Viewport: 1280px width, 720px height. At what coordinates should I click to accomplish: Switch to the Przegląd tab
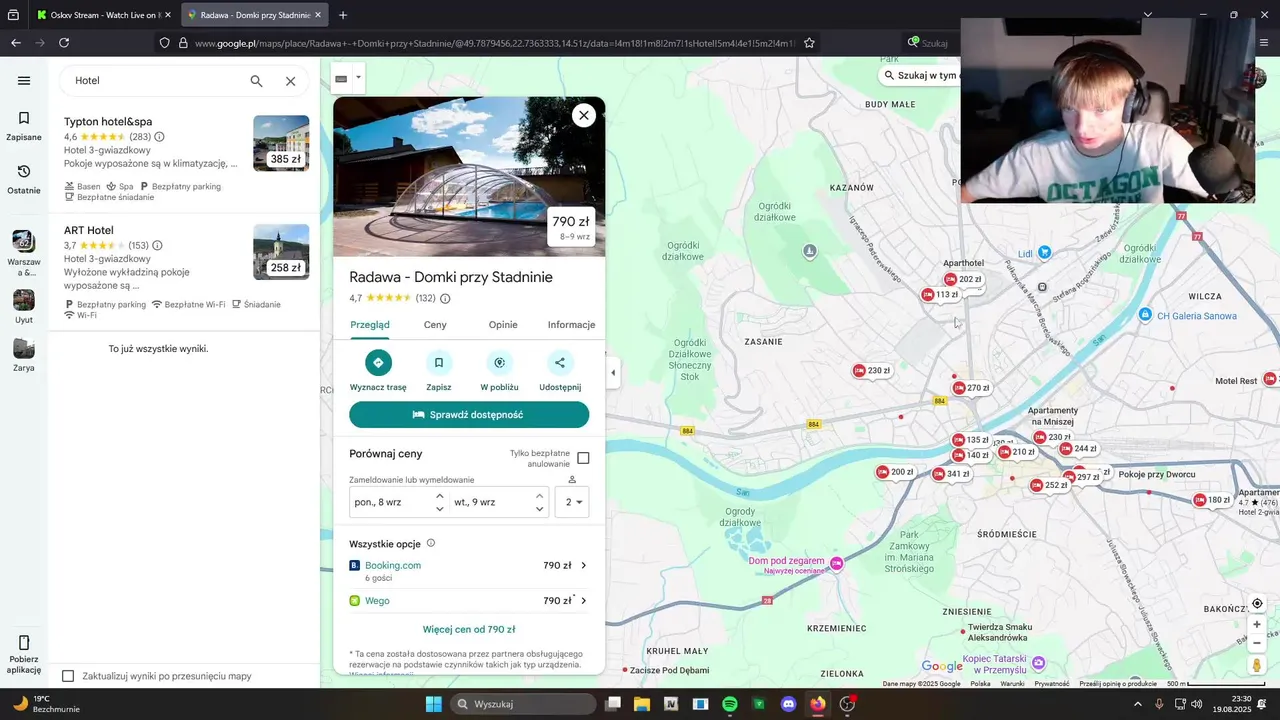point(370,325)
